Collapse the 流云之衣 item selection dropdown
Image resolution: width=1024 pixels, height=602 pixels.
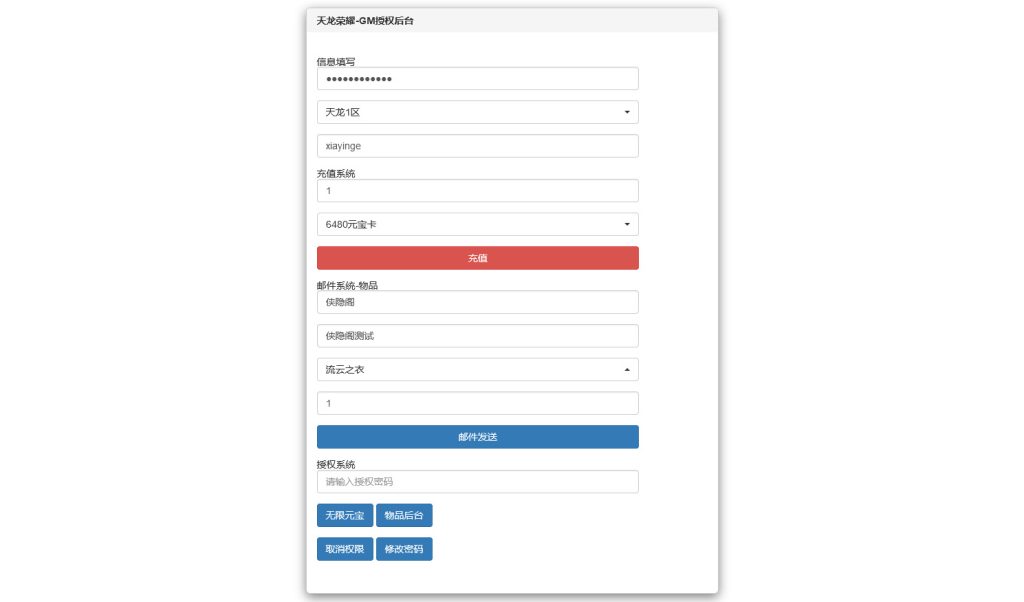477,369
